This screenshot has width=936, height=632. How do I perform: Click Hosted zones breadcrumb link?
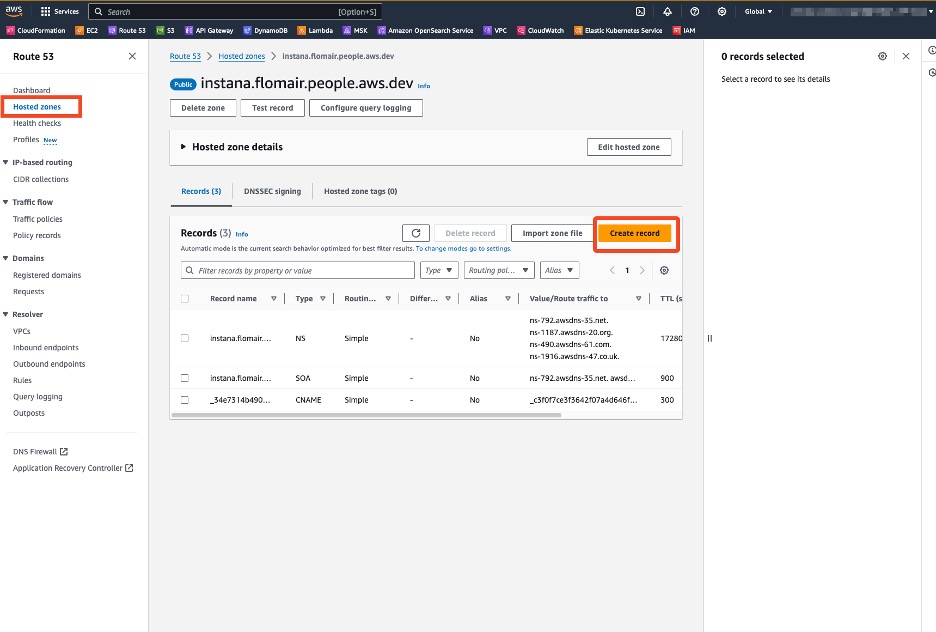tap(242, 56)
